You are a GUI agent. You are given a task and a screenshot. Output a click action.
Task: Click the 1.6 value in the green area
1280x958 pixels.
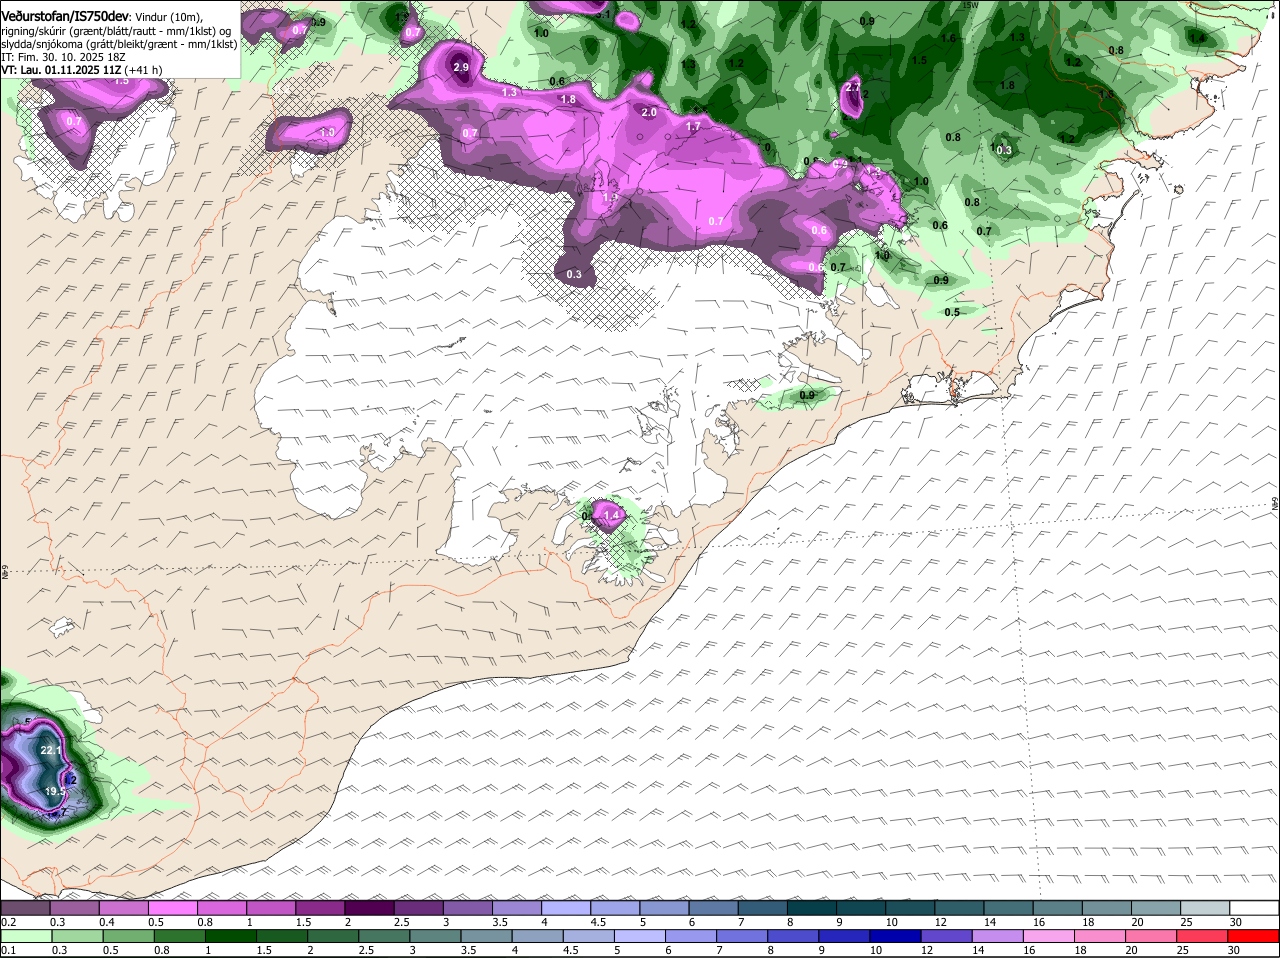click(948, 38)
